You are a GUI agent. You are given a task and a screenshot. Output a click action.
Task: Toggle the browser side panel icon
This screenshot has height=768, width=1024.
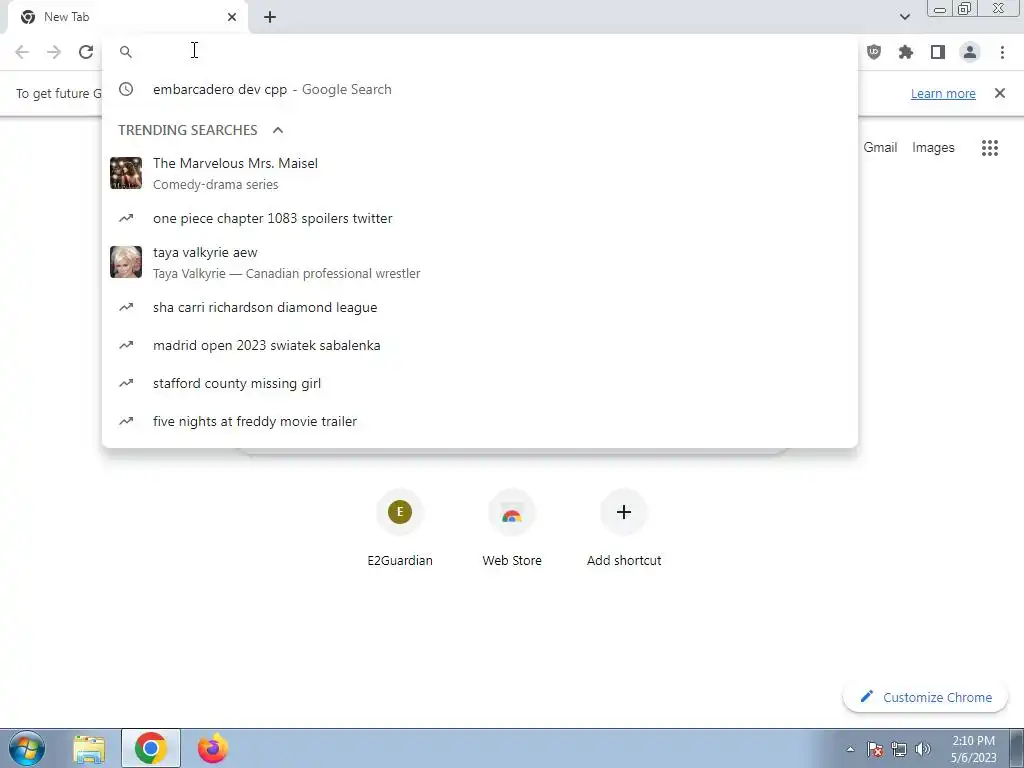coord(938,52)
